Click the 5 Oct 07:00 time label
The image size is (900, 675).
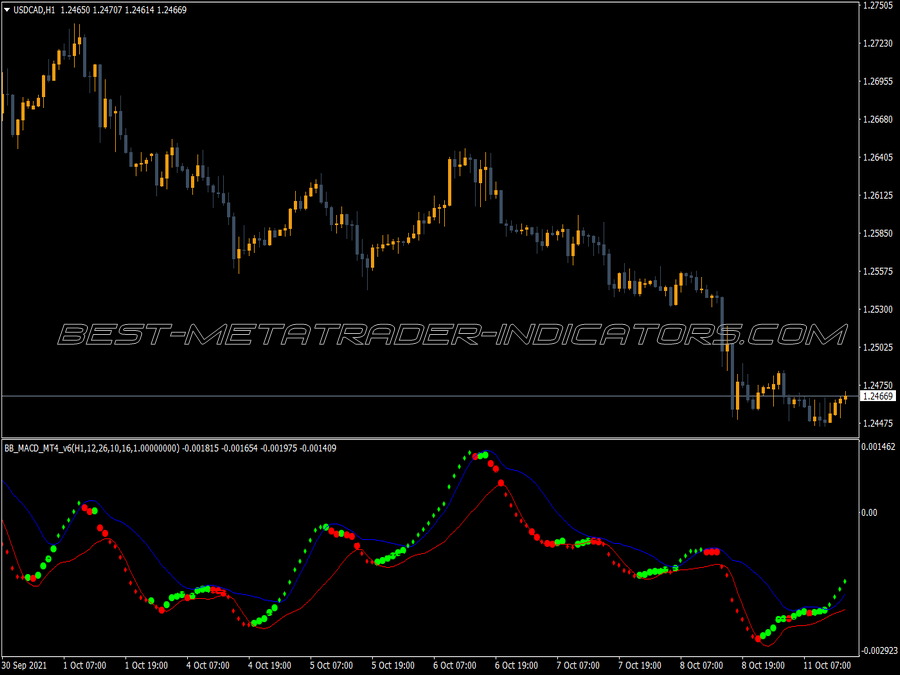click(331, 665)
